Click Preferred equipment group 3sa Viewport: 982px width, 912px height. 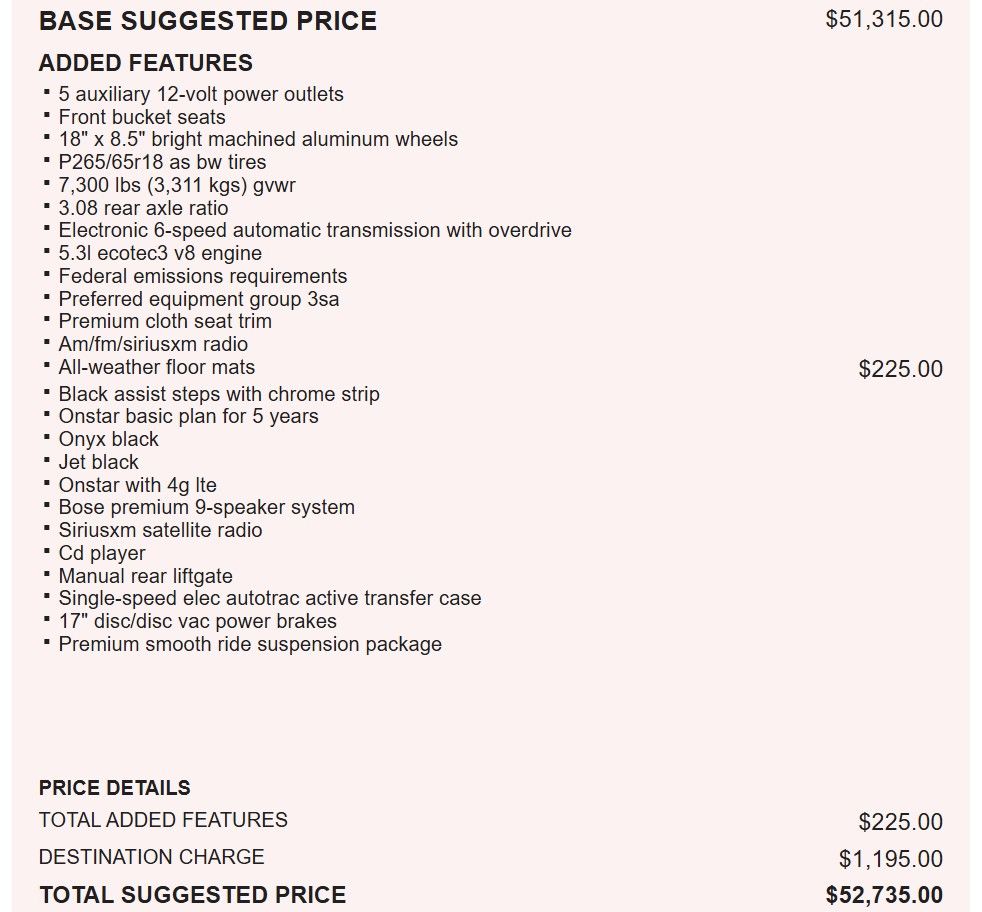pyautogui.click(x=199, y=299)
